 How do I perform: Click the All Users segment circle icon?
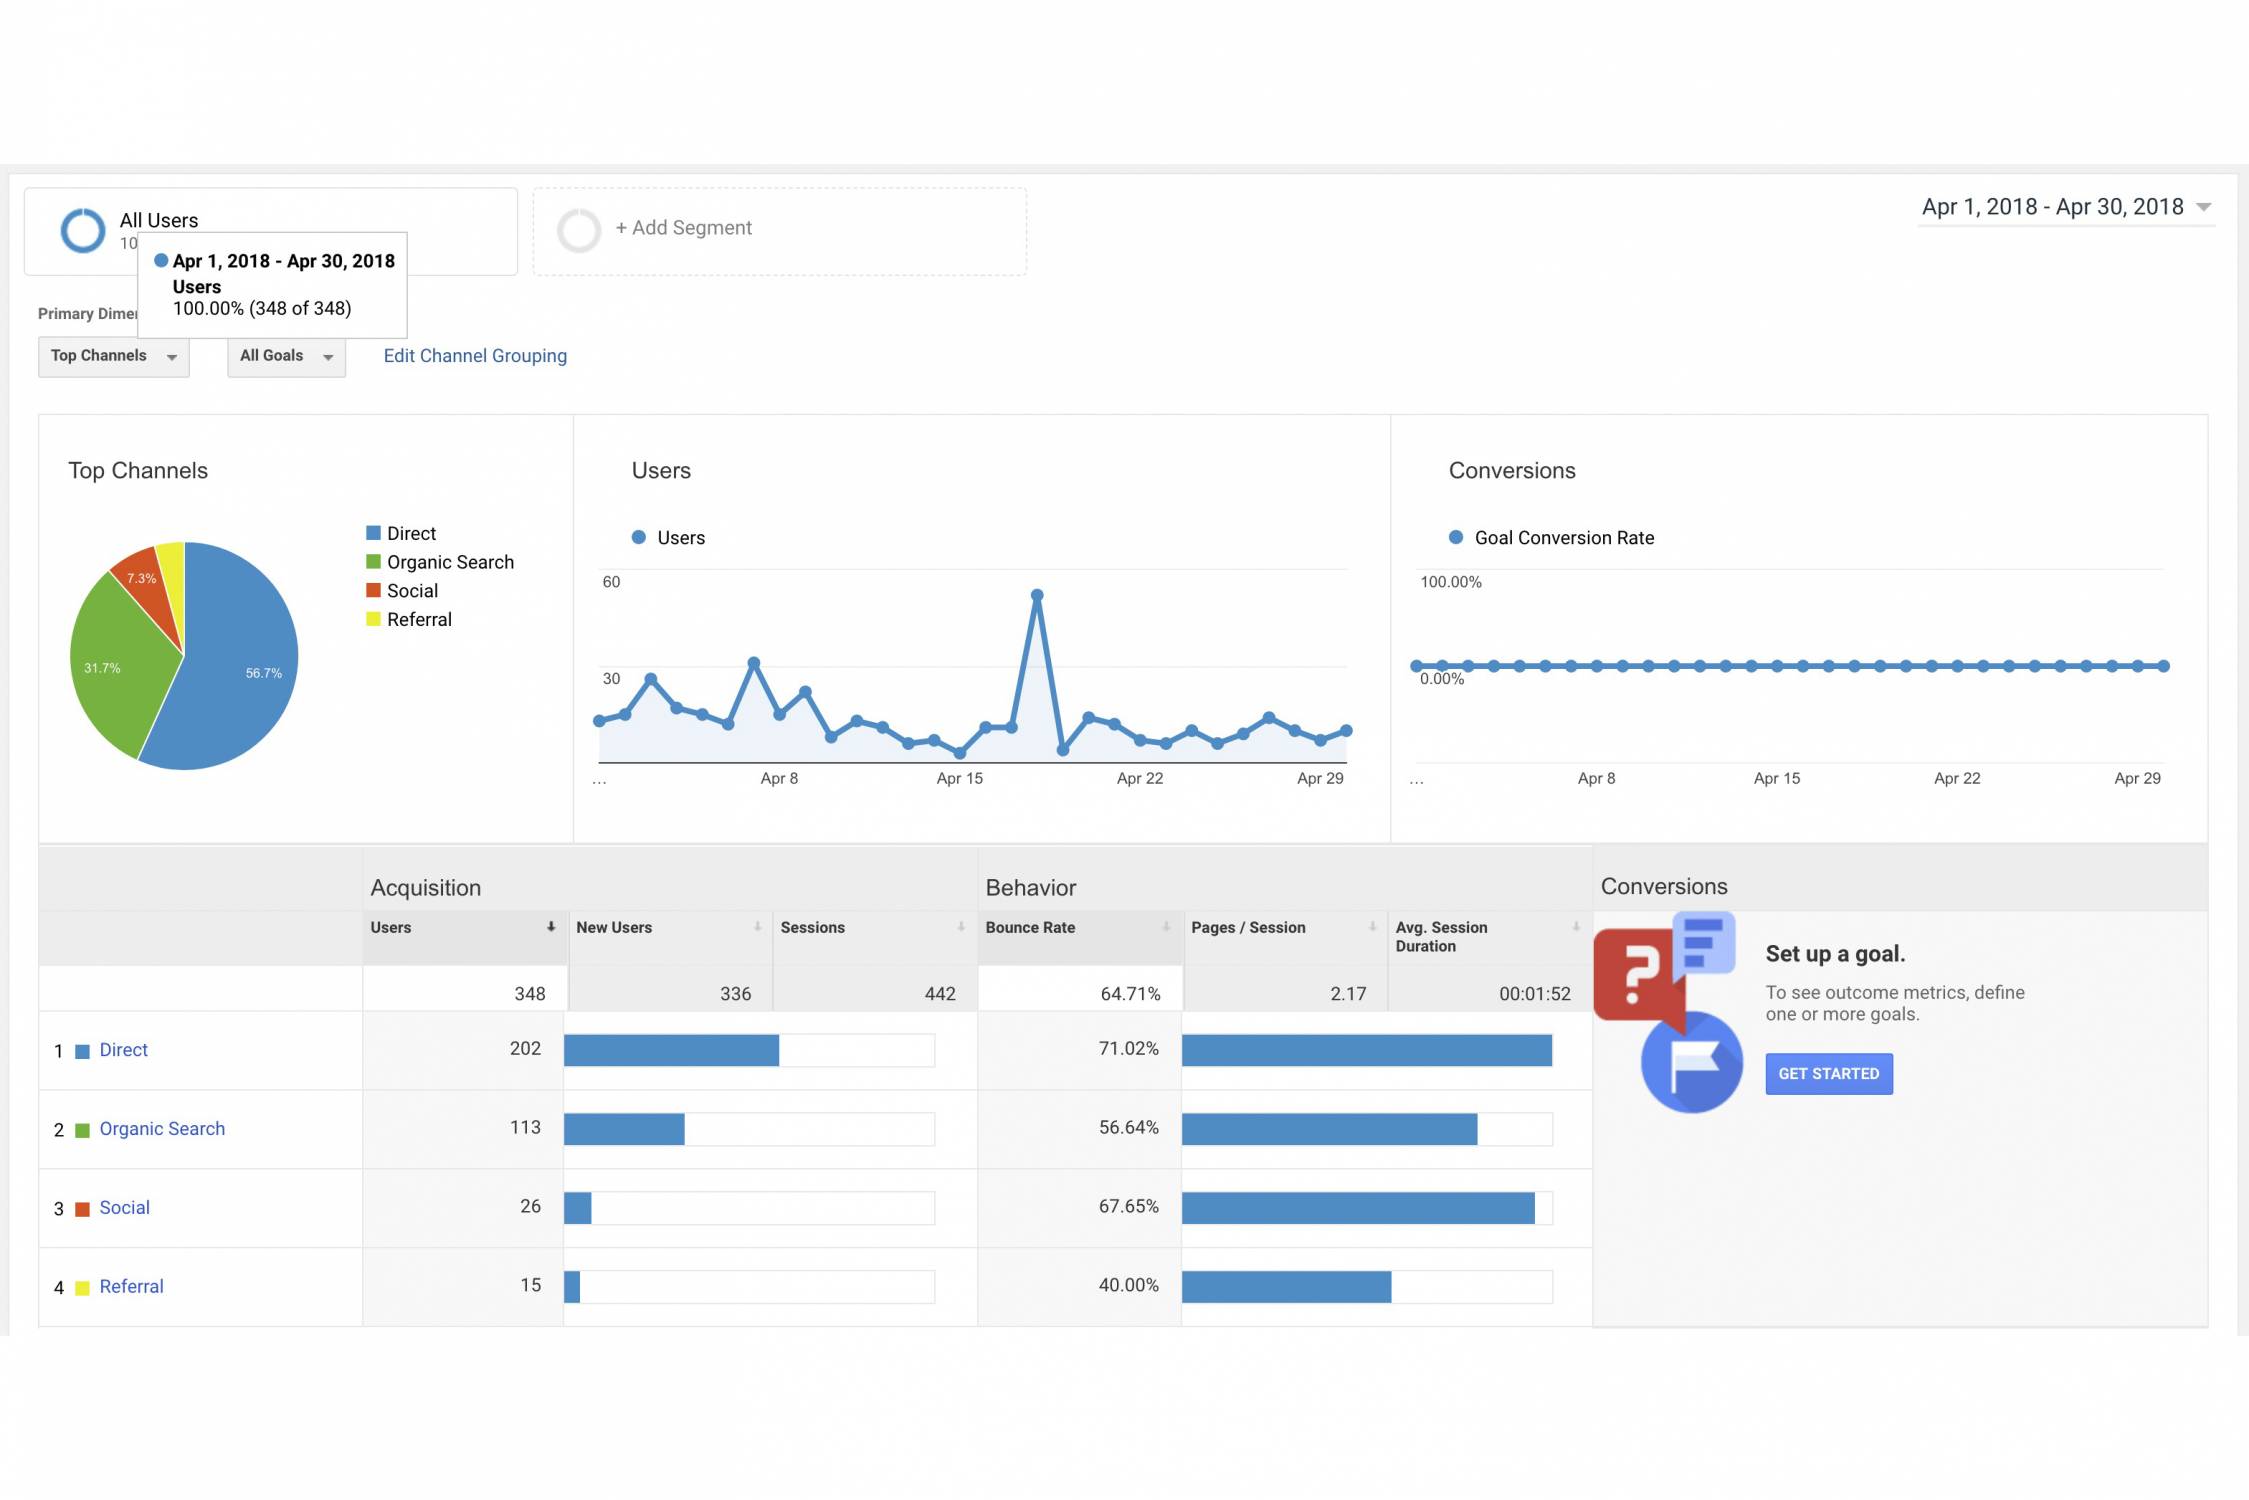click(x=82, y=230)
